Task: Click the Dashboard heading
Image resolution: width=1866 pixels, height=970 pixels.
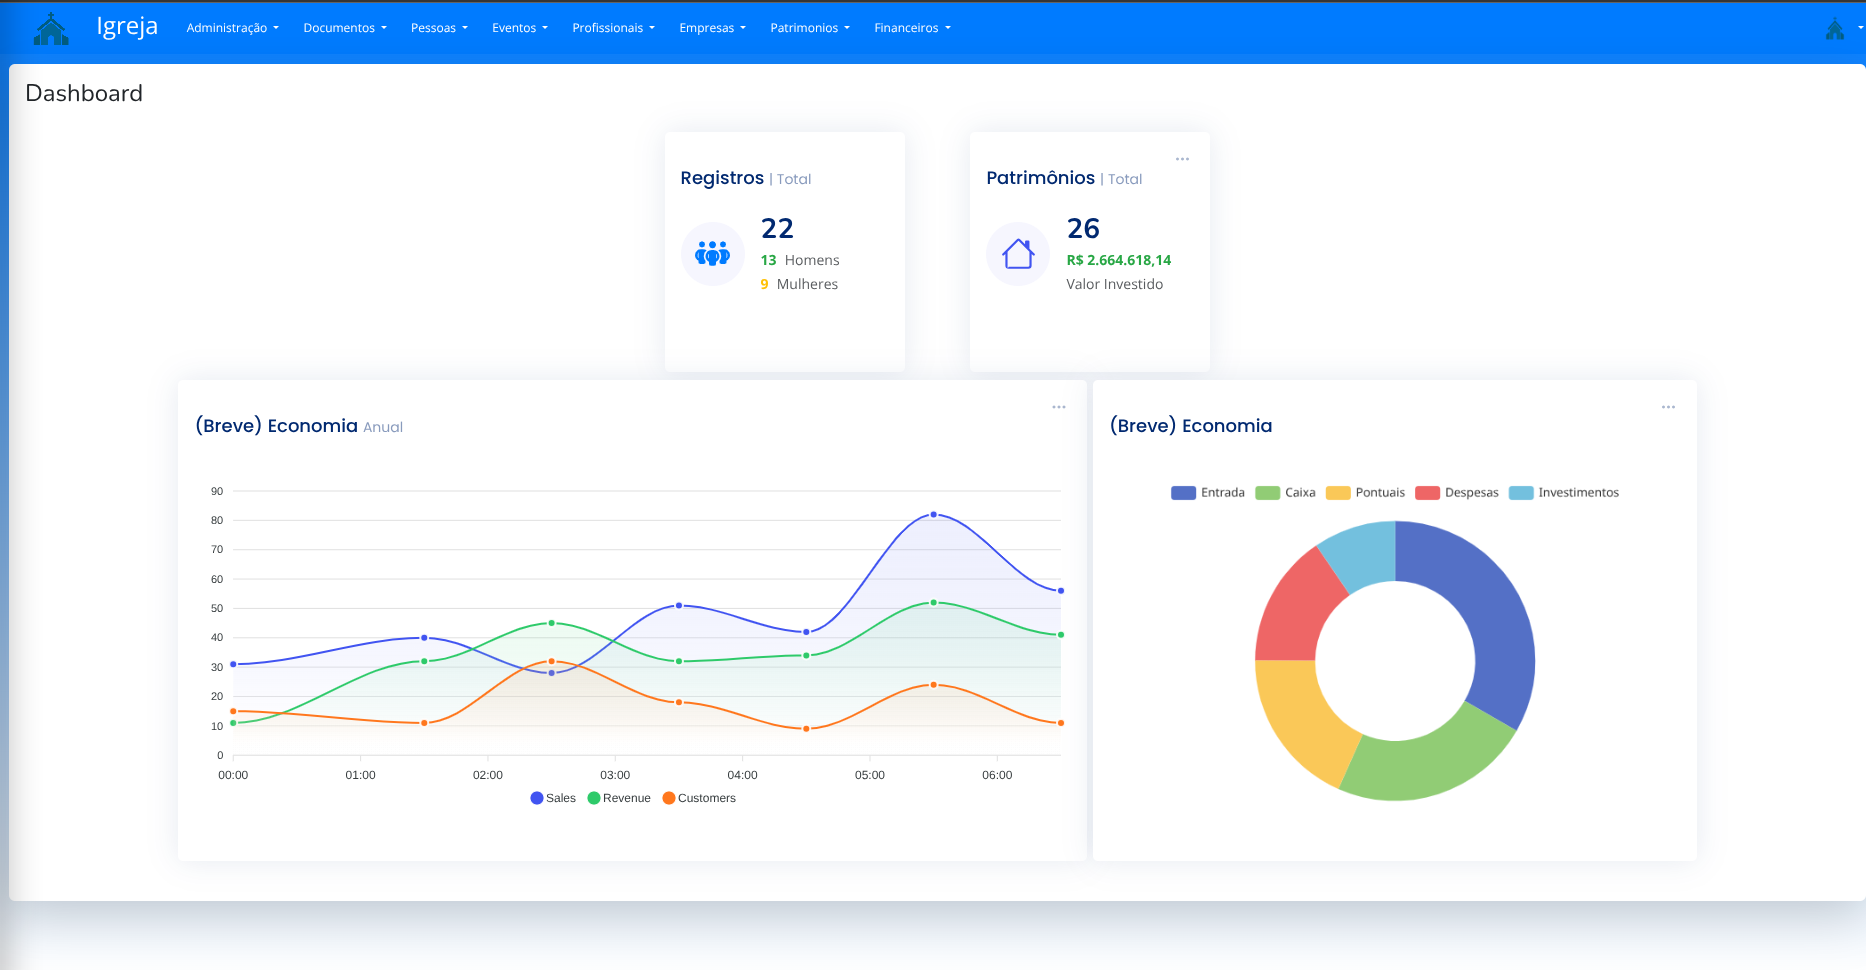Action: 85,93
